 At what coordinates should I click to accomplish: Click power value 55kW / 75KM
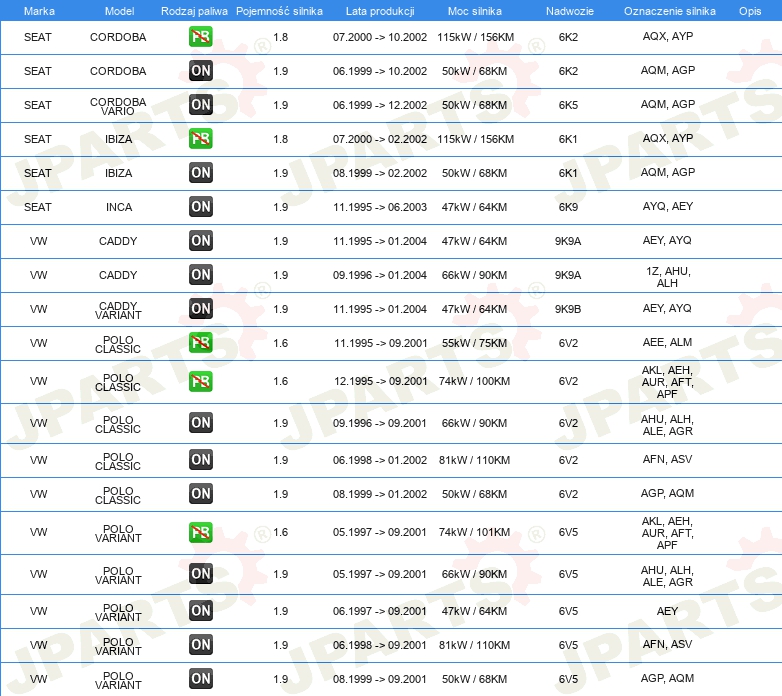pyautogui.click(x=474, y=343)
